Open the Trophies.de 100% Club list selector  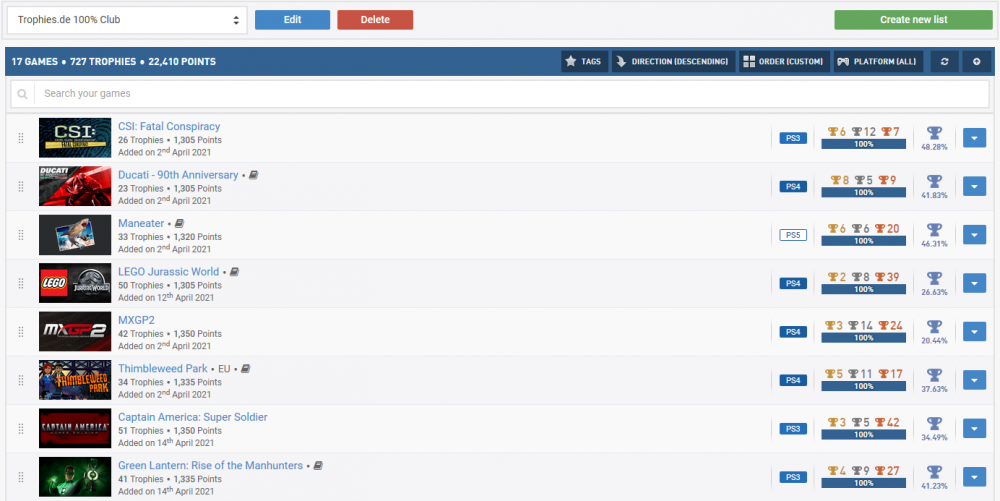pos(126,19)
